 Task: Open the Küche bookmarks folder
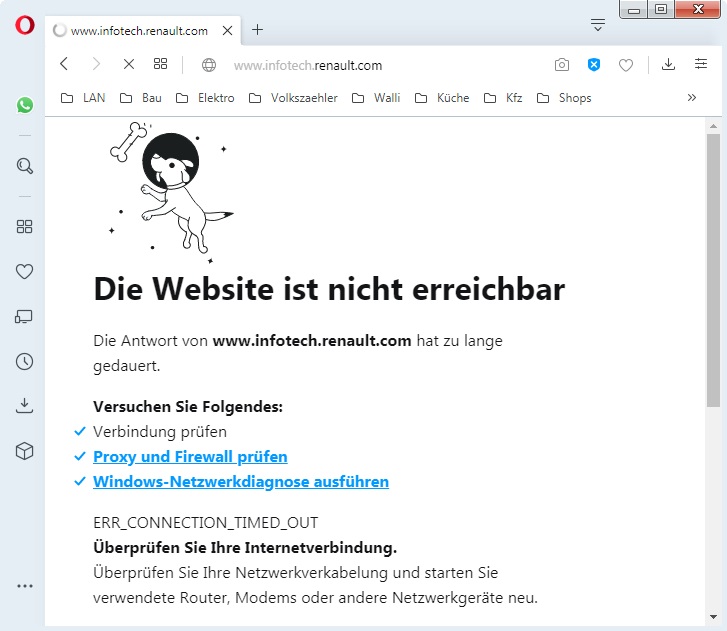pos(442,98)
